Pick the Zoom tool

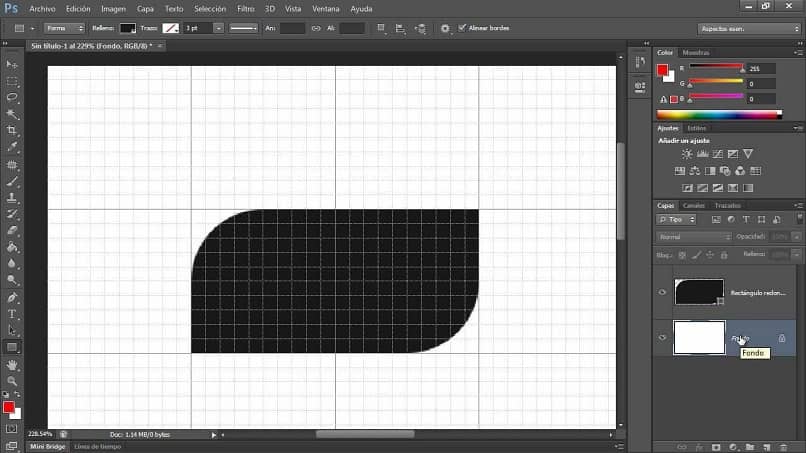click(12, 381)
